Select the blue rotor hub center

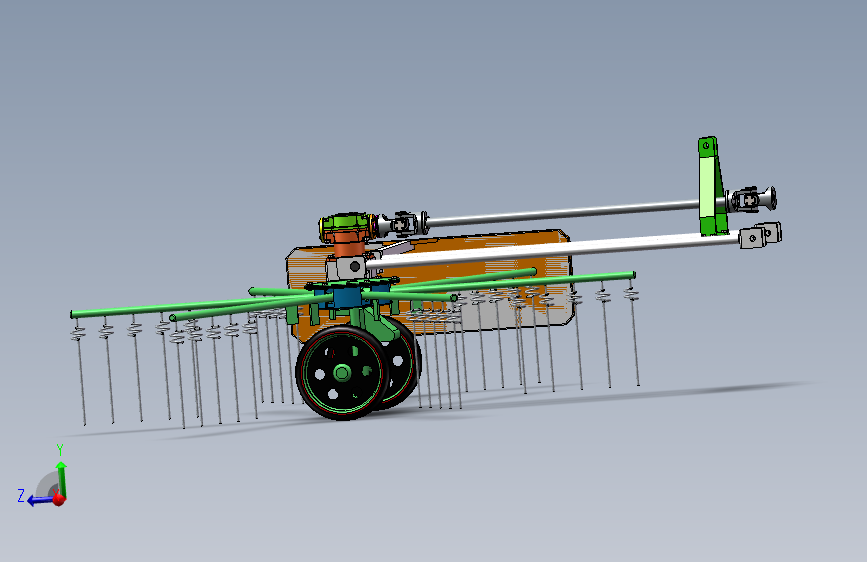pos(346,295)
